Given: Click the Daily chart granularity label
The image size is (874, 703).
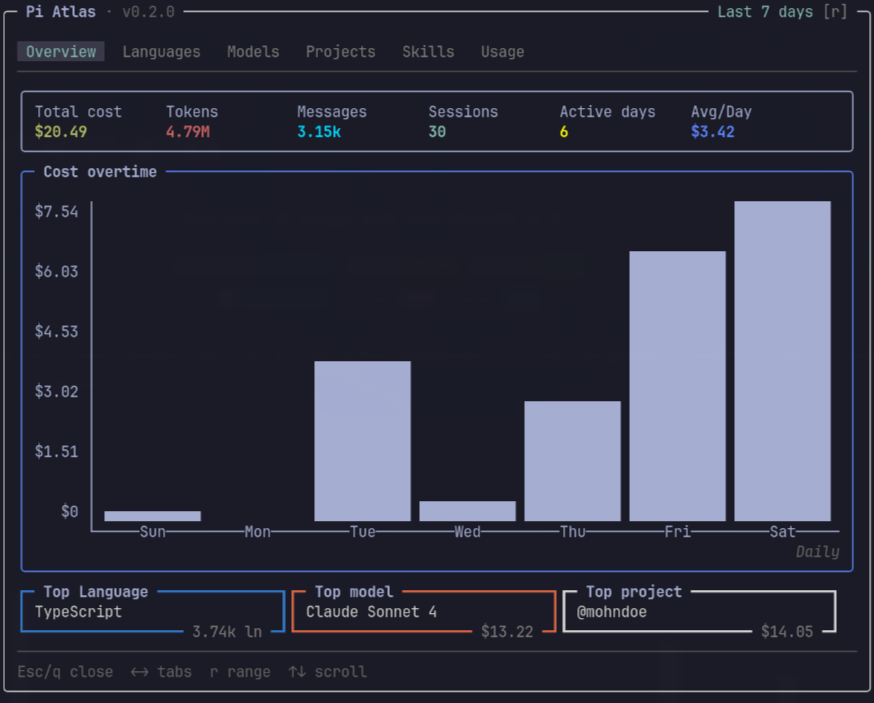Looking at the screenshot, I should point(817,552).
